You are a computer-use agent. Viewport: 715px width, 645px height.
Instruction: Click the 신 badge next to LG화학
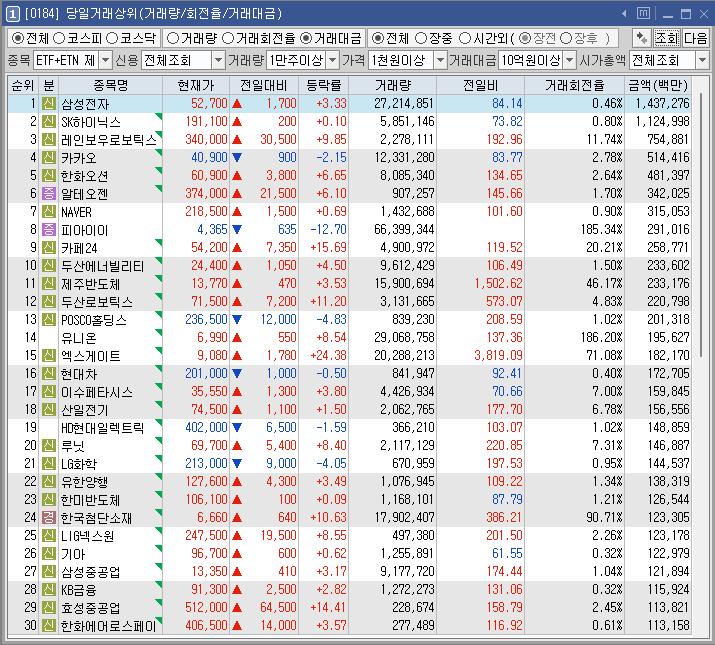pos(49,463)
